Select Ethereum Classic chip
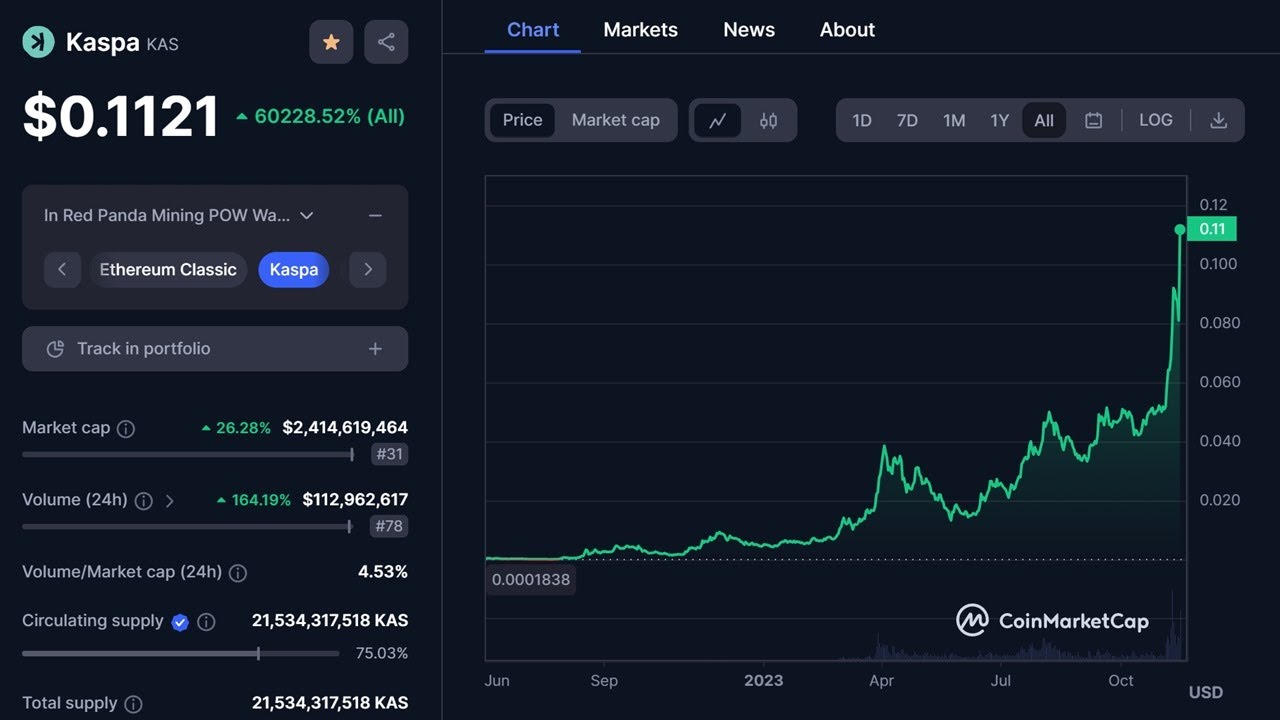The width and height of the screenshot is (1280, 720). [x=168, y=269]
